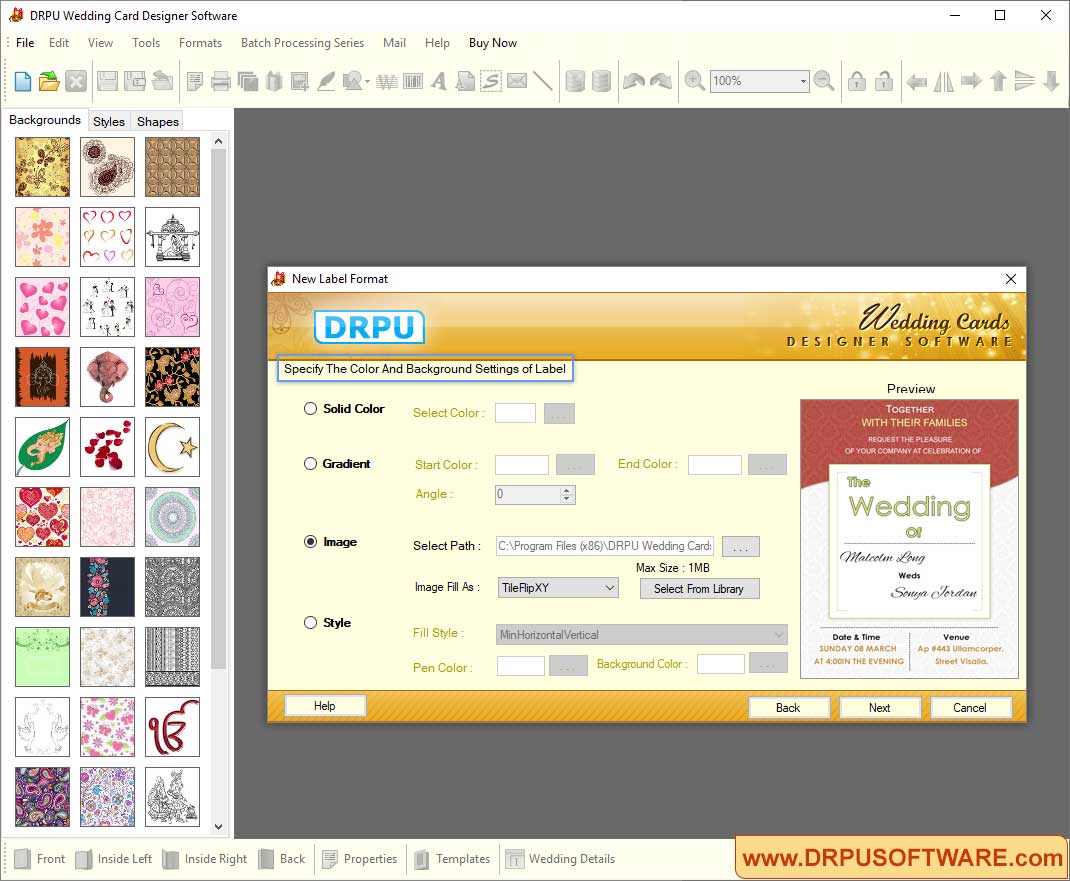Click the Solid Color select color swatch
The image size is (1070, 881).
click(x=515, y=413)
